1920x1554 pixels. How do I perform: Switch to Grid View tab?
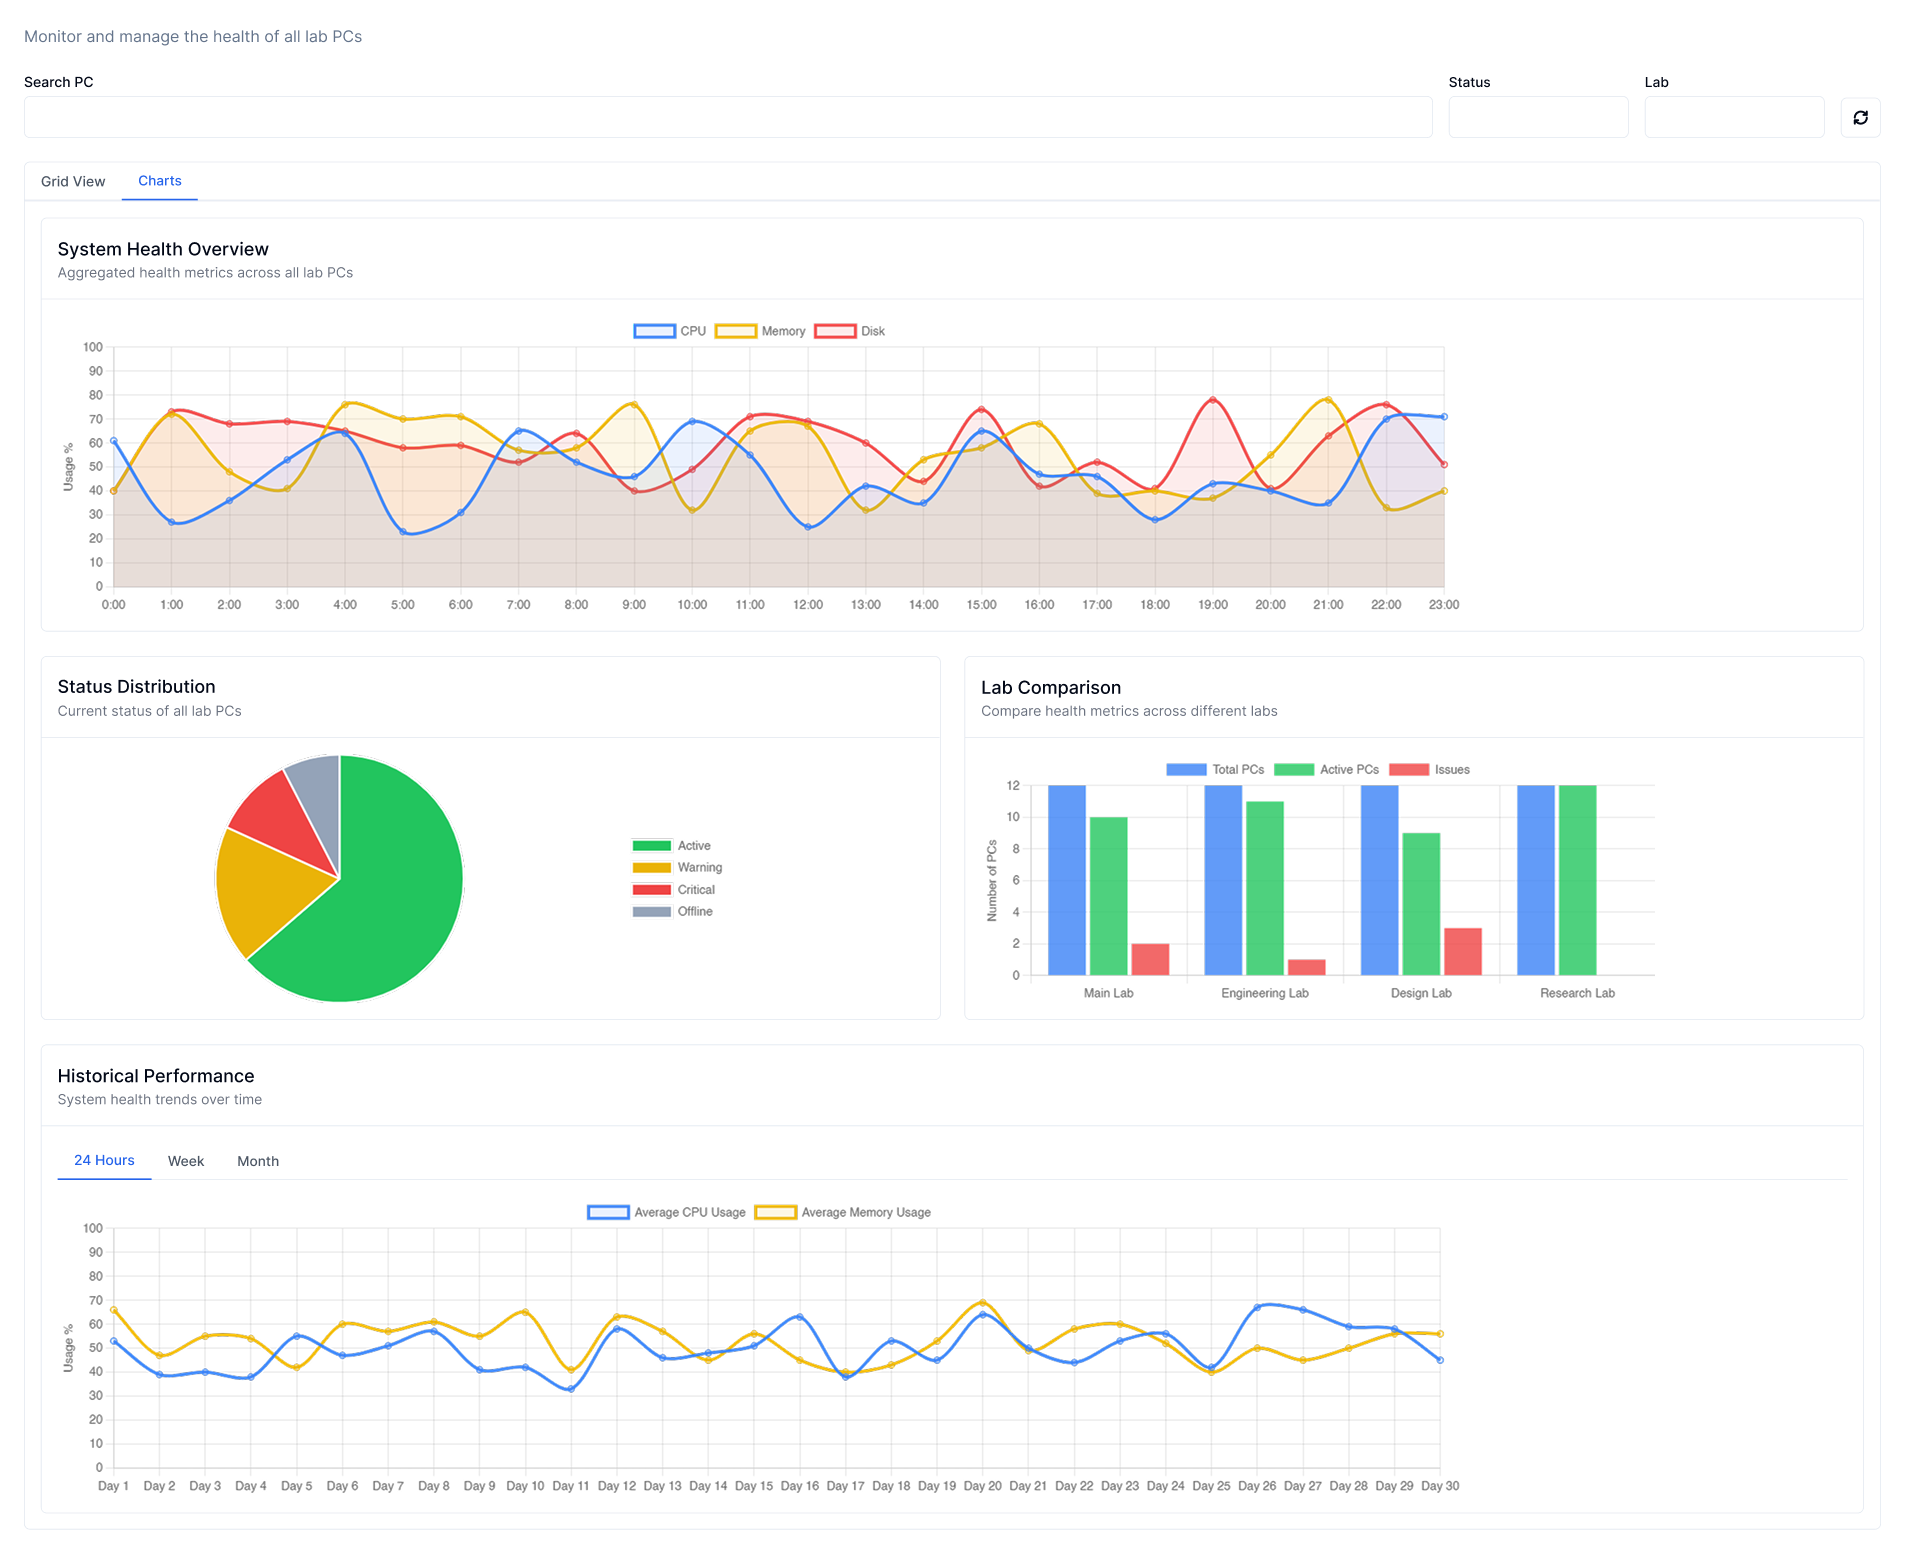point(73,182)
